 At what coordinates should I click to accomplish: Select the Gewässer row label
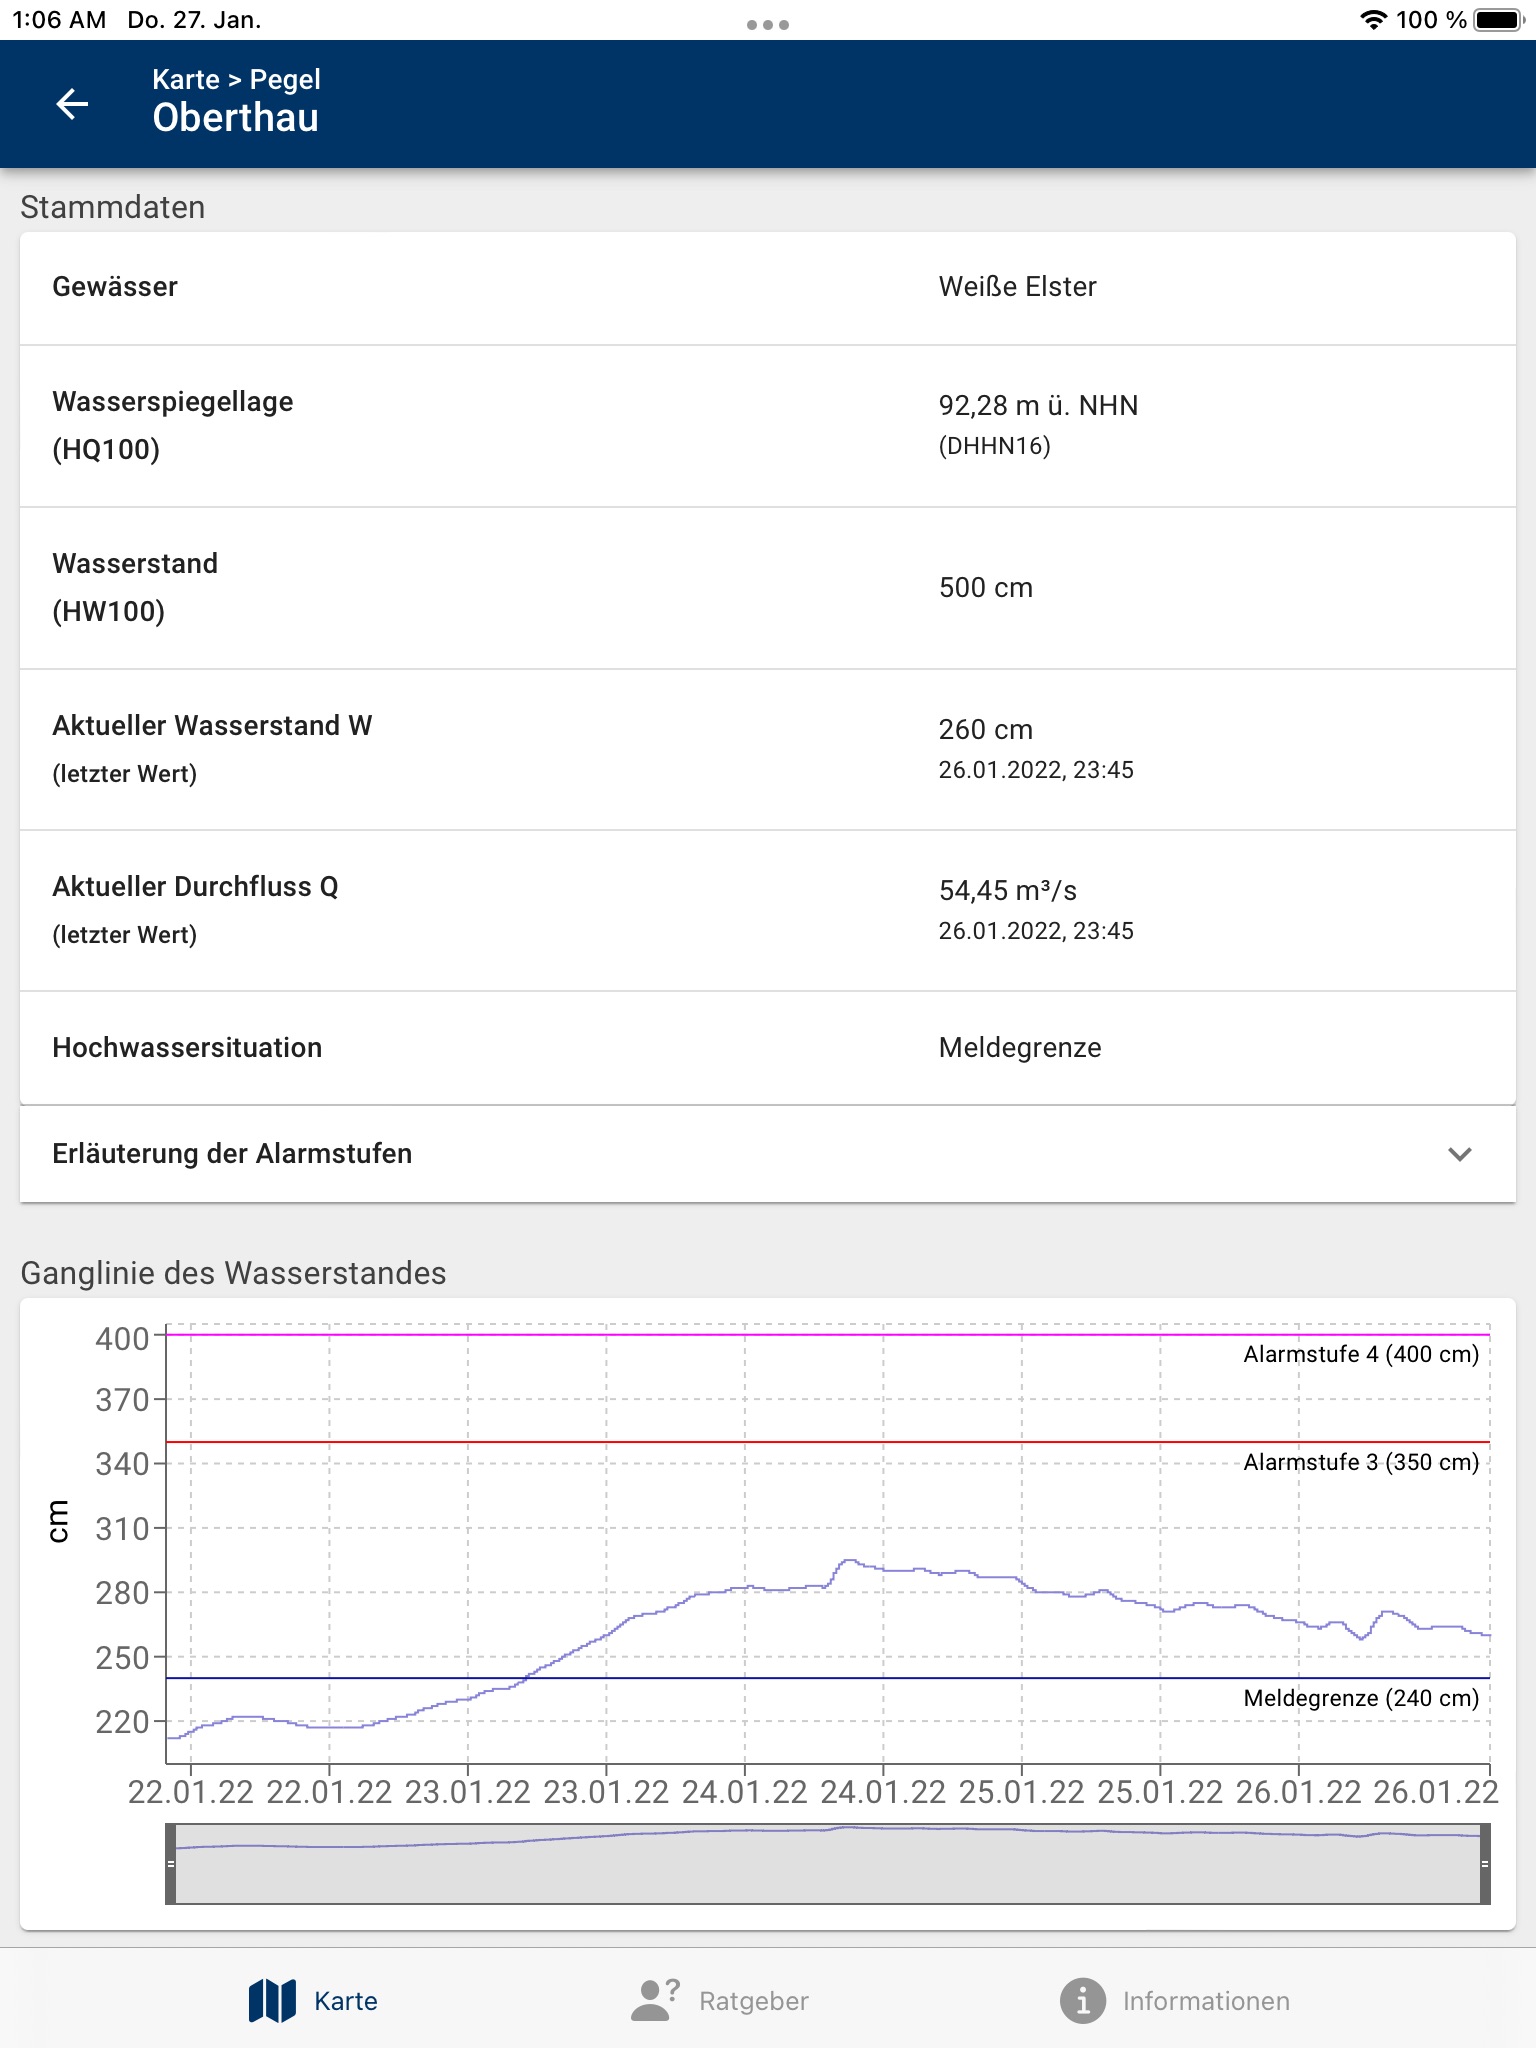115,287
